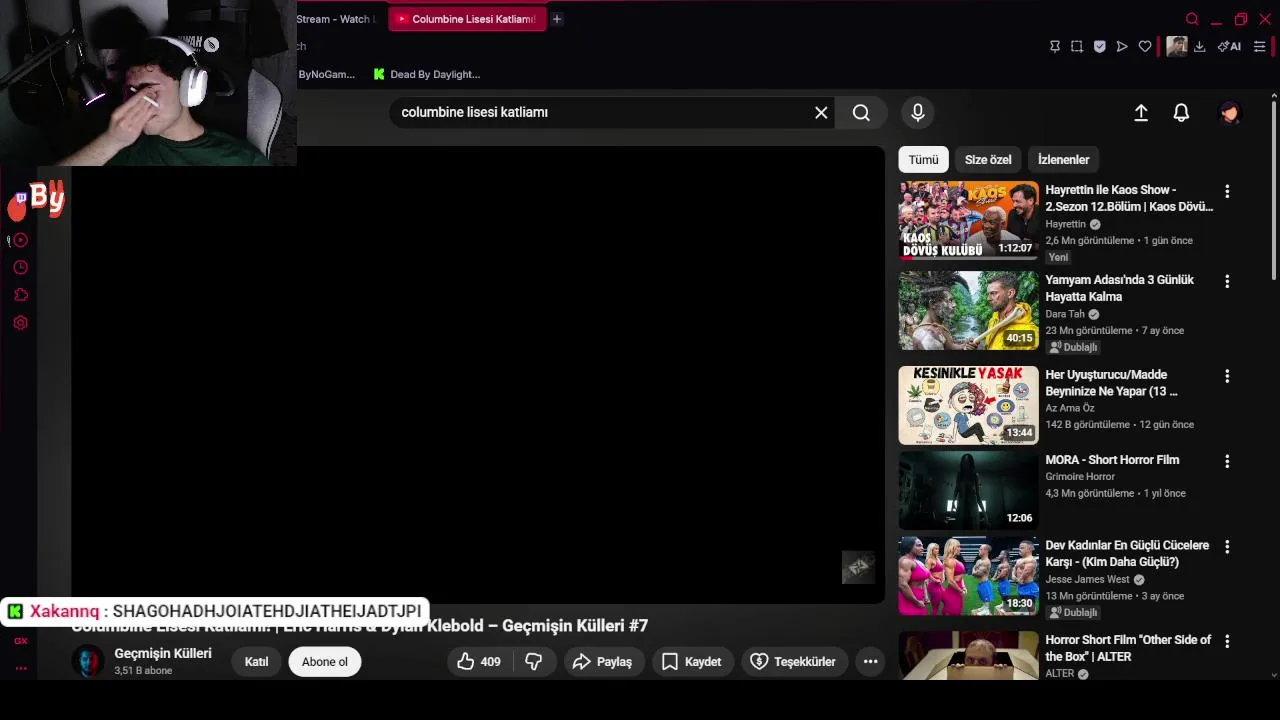Click the pinboard pin icon in toolbar
The width and height of the screenshot is (1280, 720).
coord(1054,46)
